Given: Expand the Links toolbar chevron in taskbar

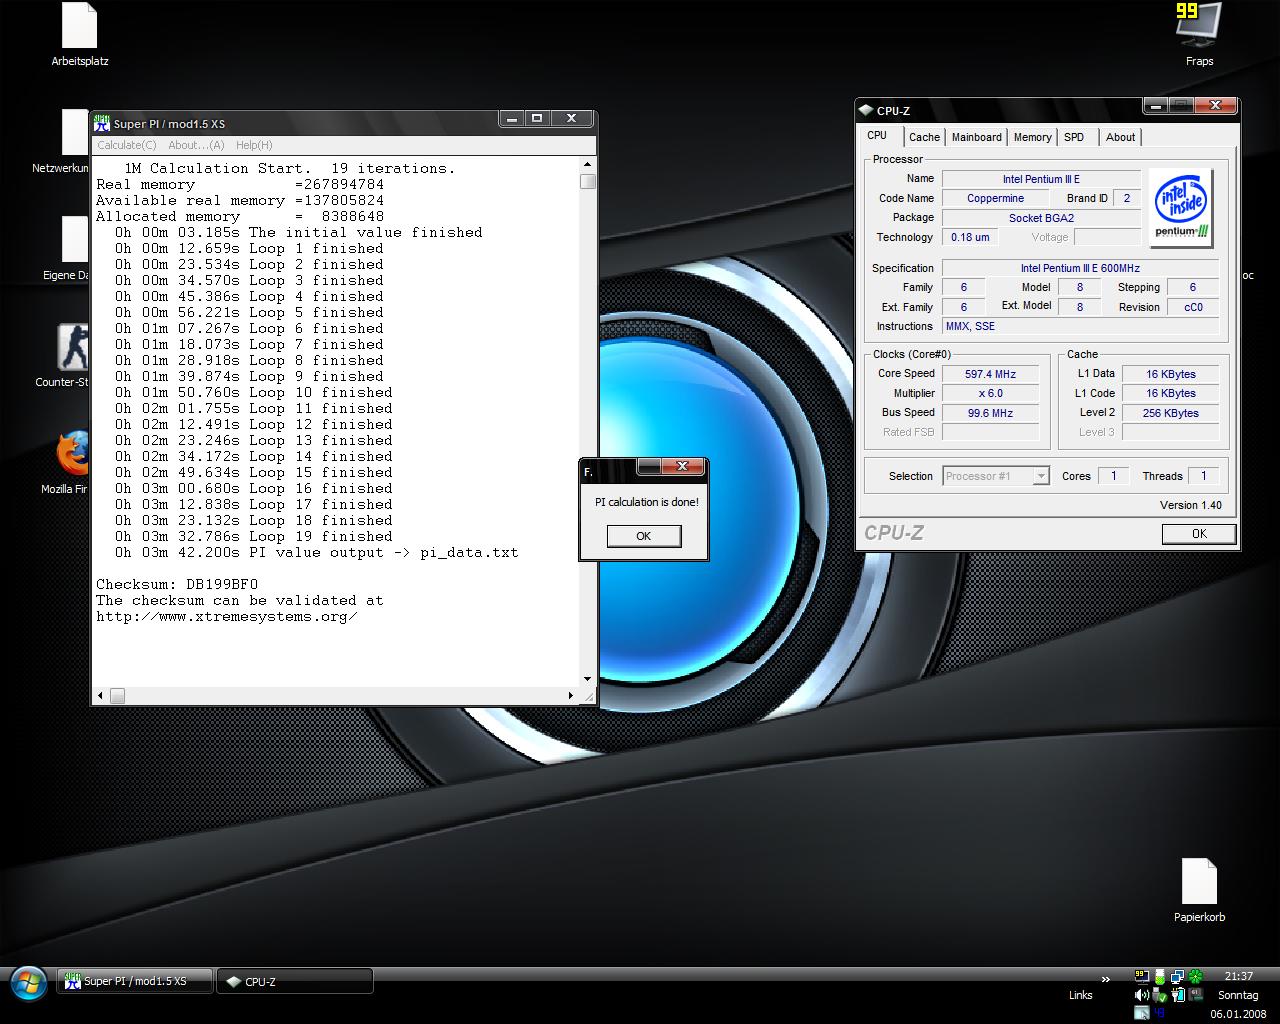Looking at the screenshot, I should pos(1105,979).
